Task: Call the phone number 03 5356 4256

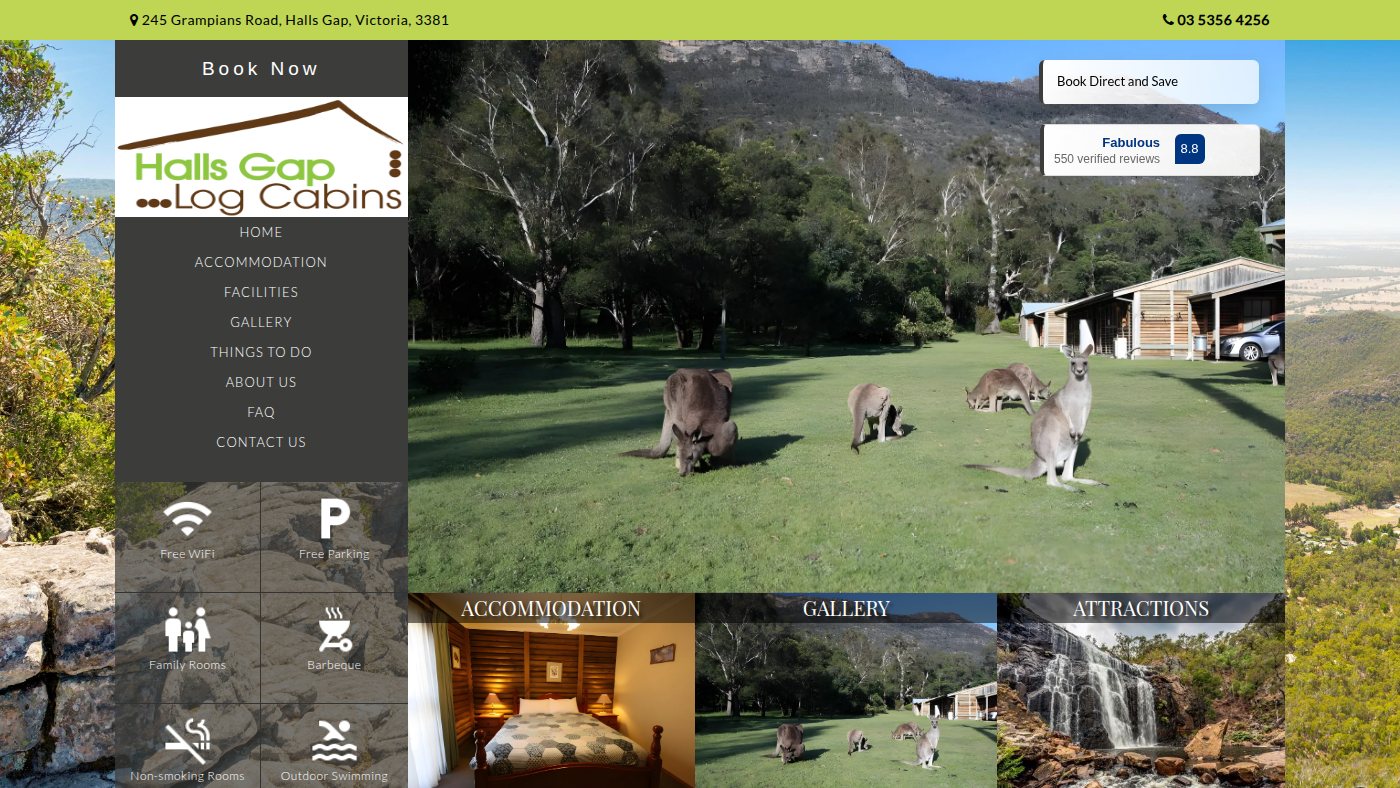Action: (x=1223, y=20)
